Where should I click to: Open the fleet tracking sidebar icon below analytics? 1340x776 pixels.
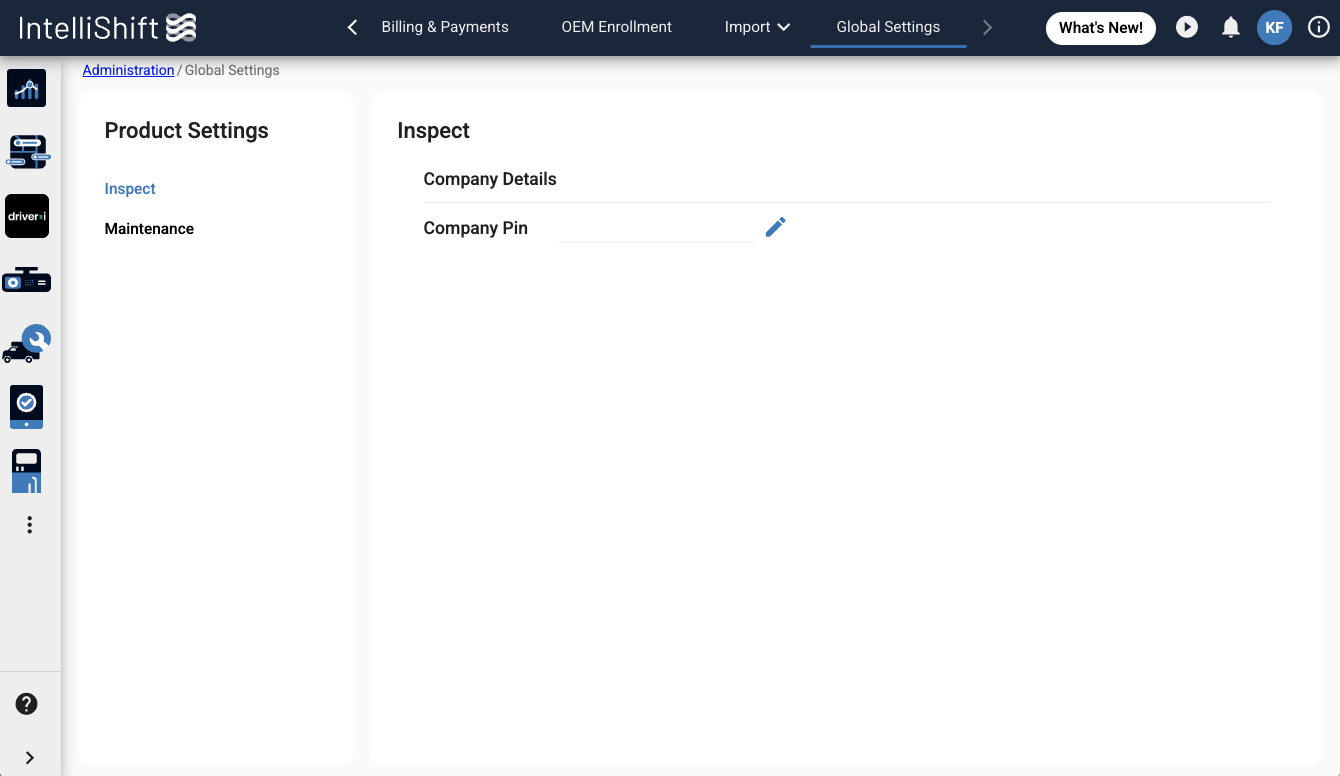click(x=27, y=152)
